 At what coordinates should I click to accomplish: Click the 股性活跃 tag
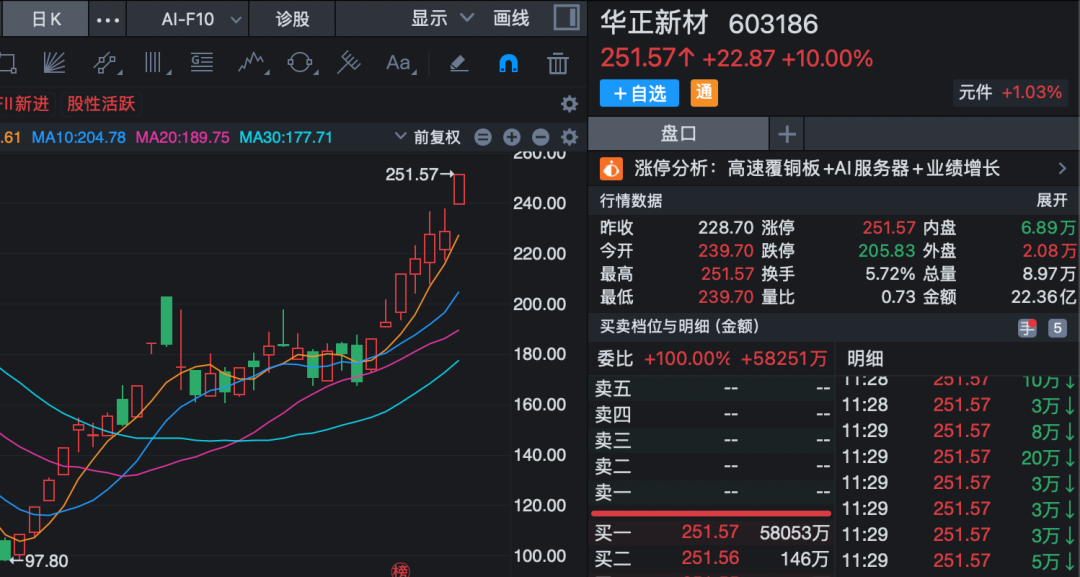(101, 104)
